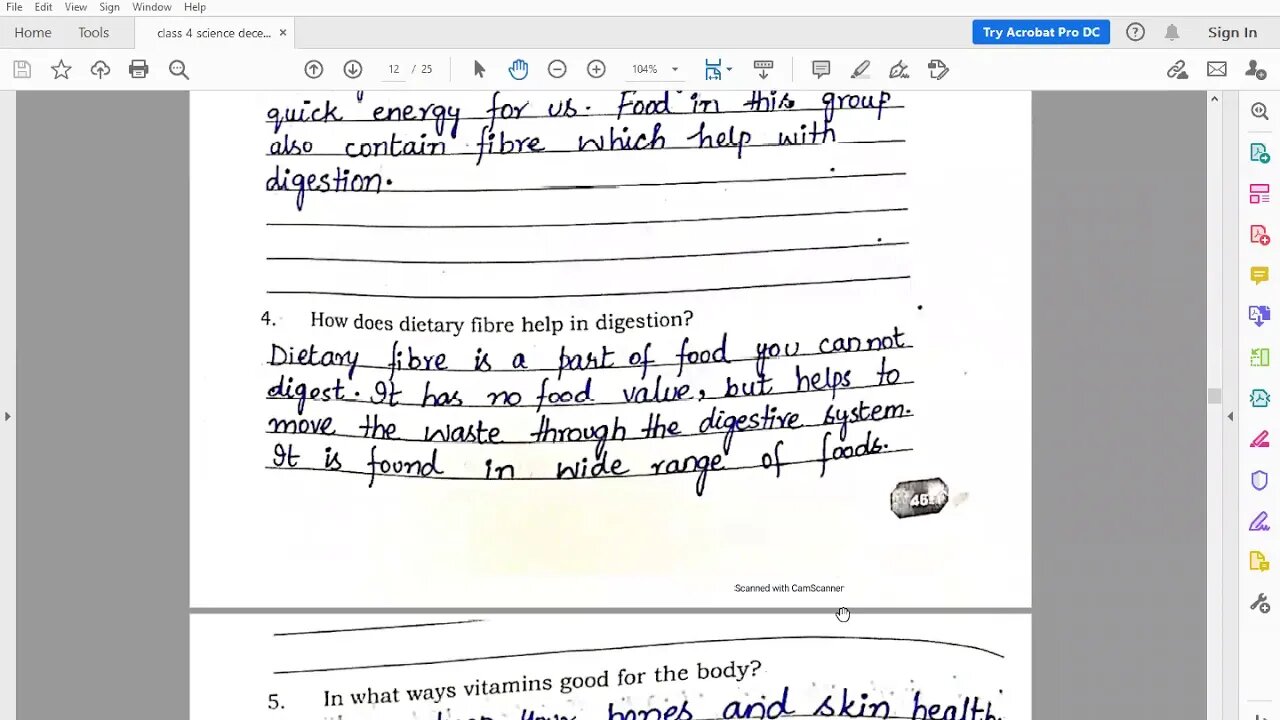Upload file to cloud icon
The height and width of the screenshot is (720, 1280).
pos(100,69)
